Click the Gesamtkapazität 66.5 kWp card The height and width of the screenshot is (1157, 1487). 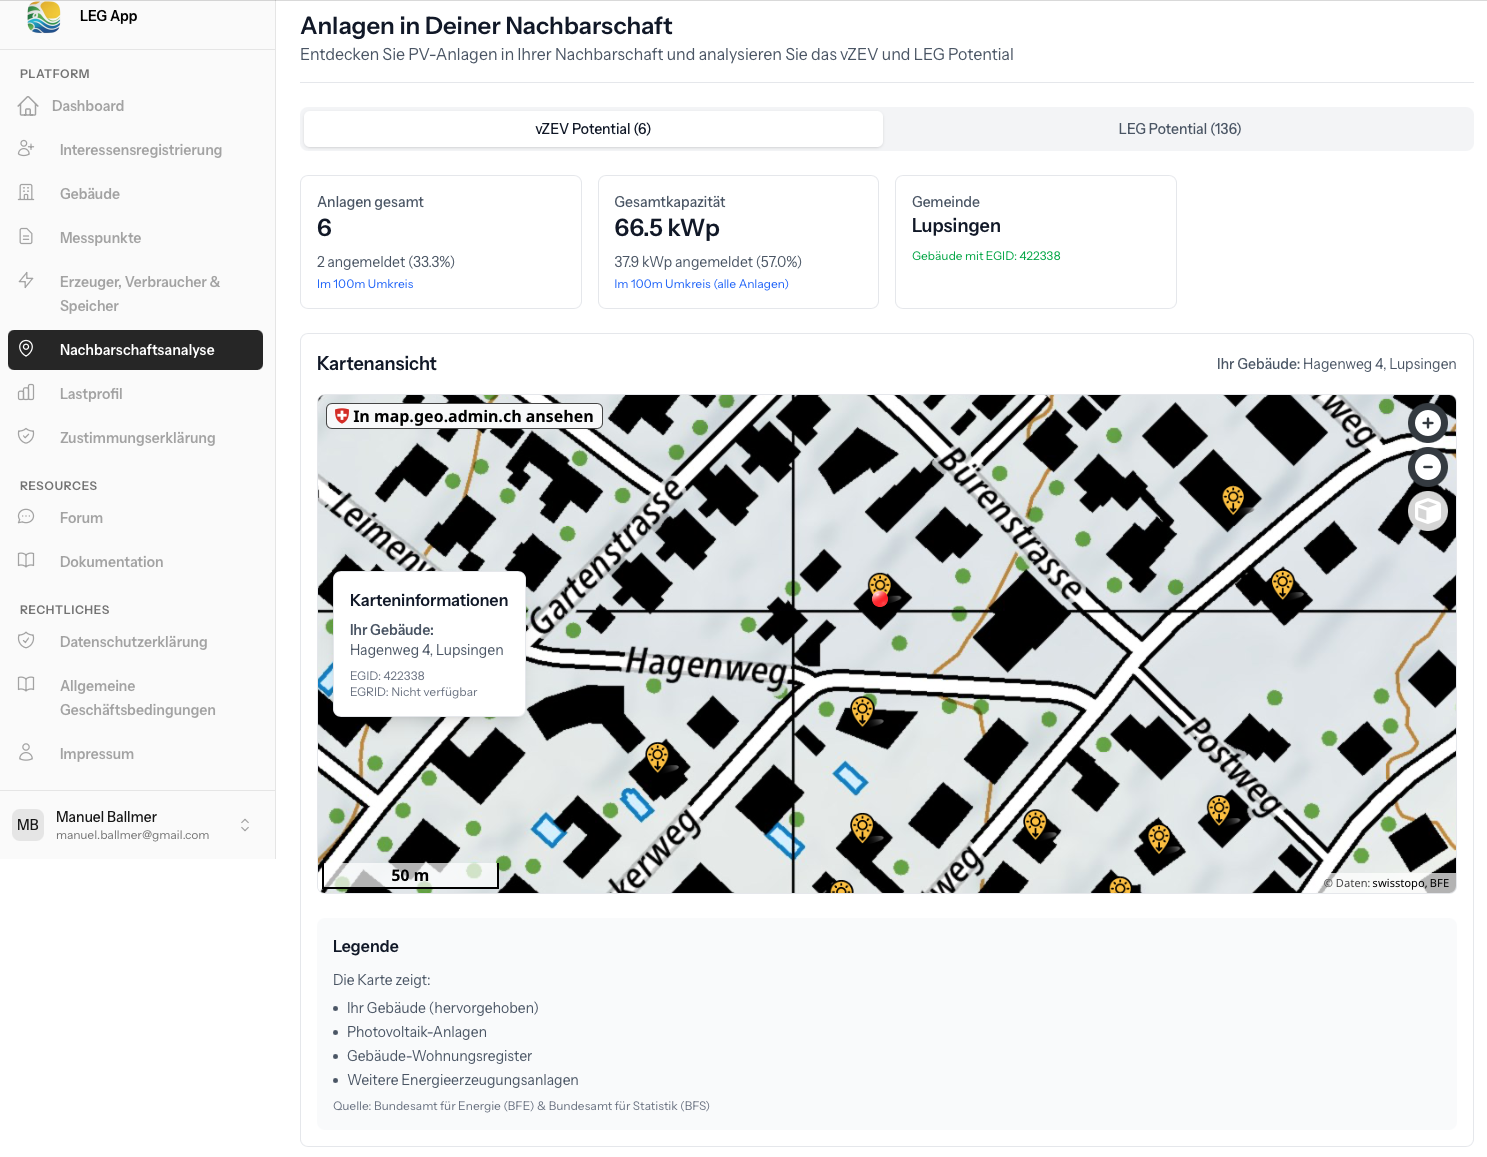tap(737, 242)
